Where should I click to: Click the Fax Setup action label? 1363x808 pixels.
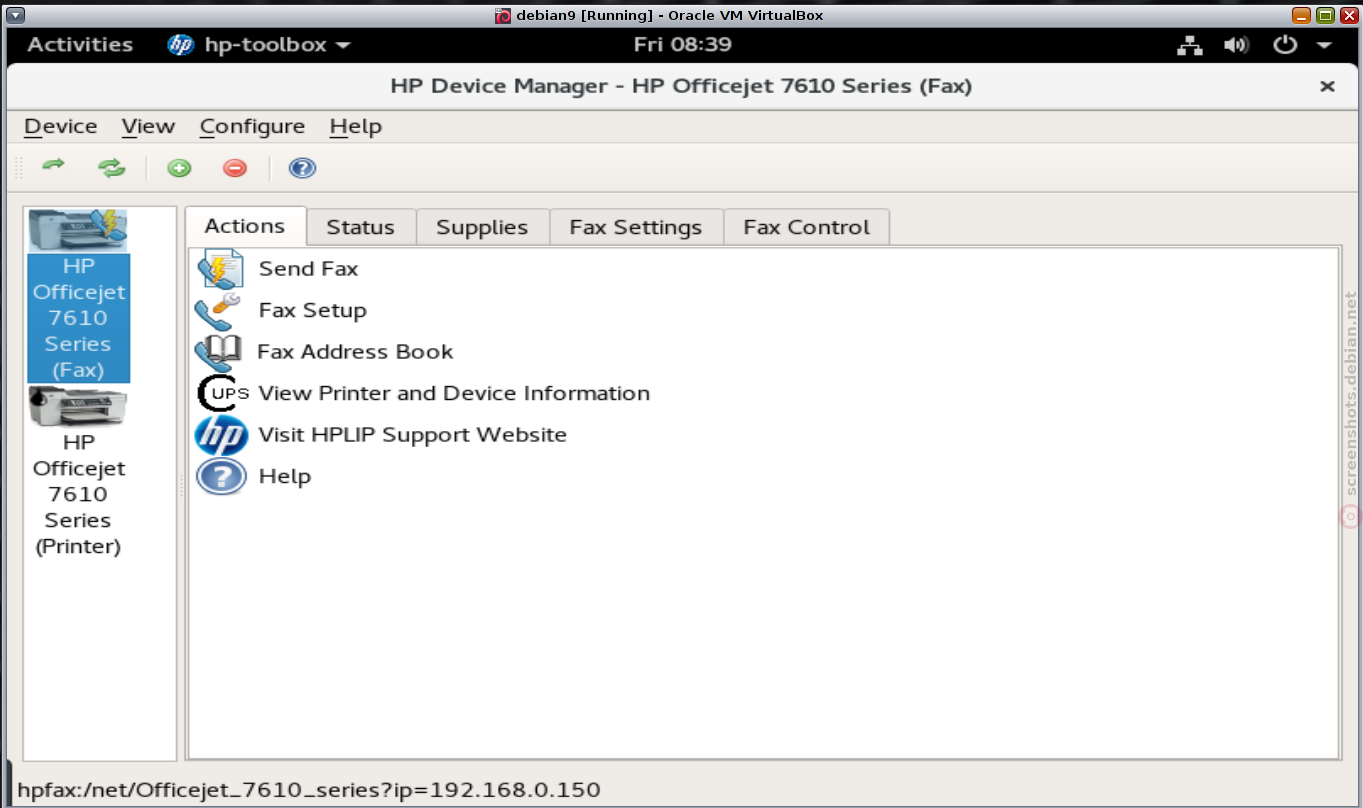(312, 311)
